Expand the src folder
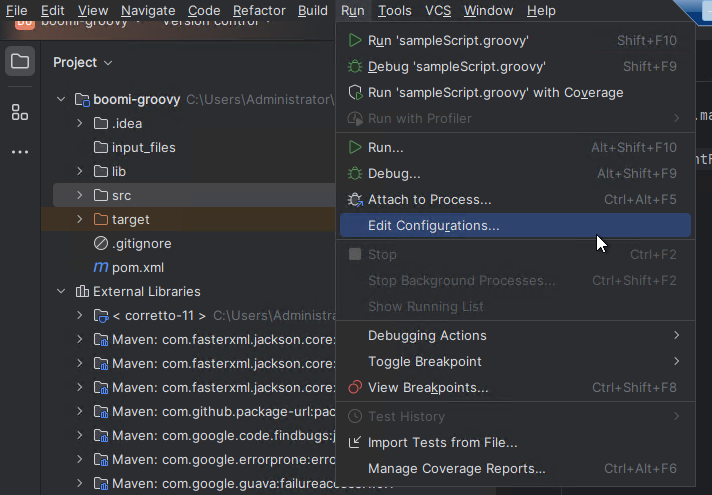Image resolution: width=712 pixels, height=495 pixels. pos(79,195)
